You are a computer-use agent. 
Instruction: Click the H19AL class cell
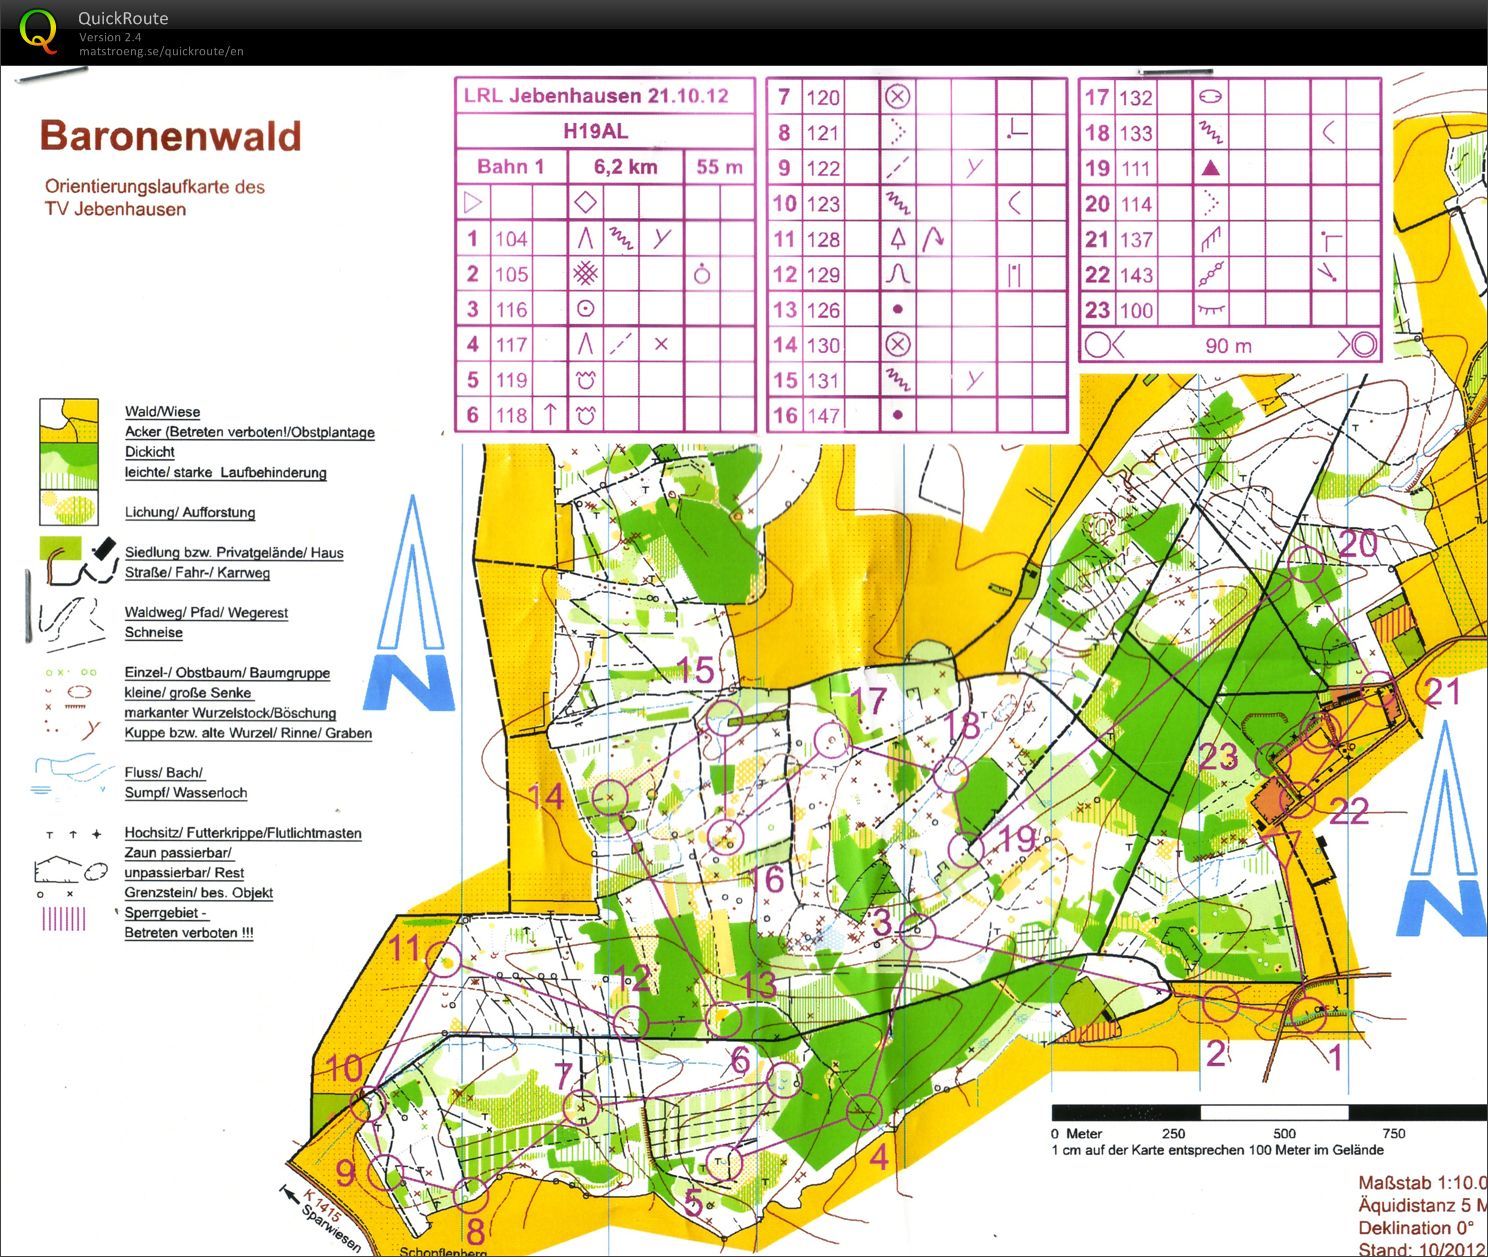tap(596, 131)
